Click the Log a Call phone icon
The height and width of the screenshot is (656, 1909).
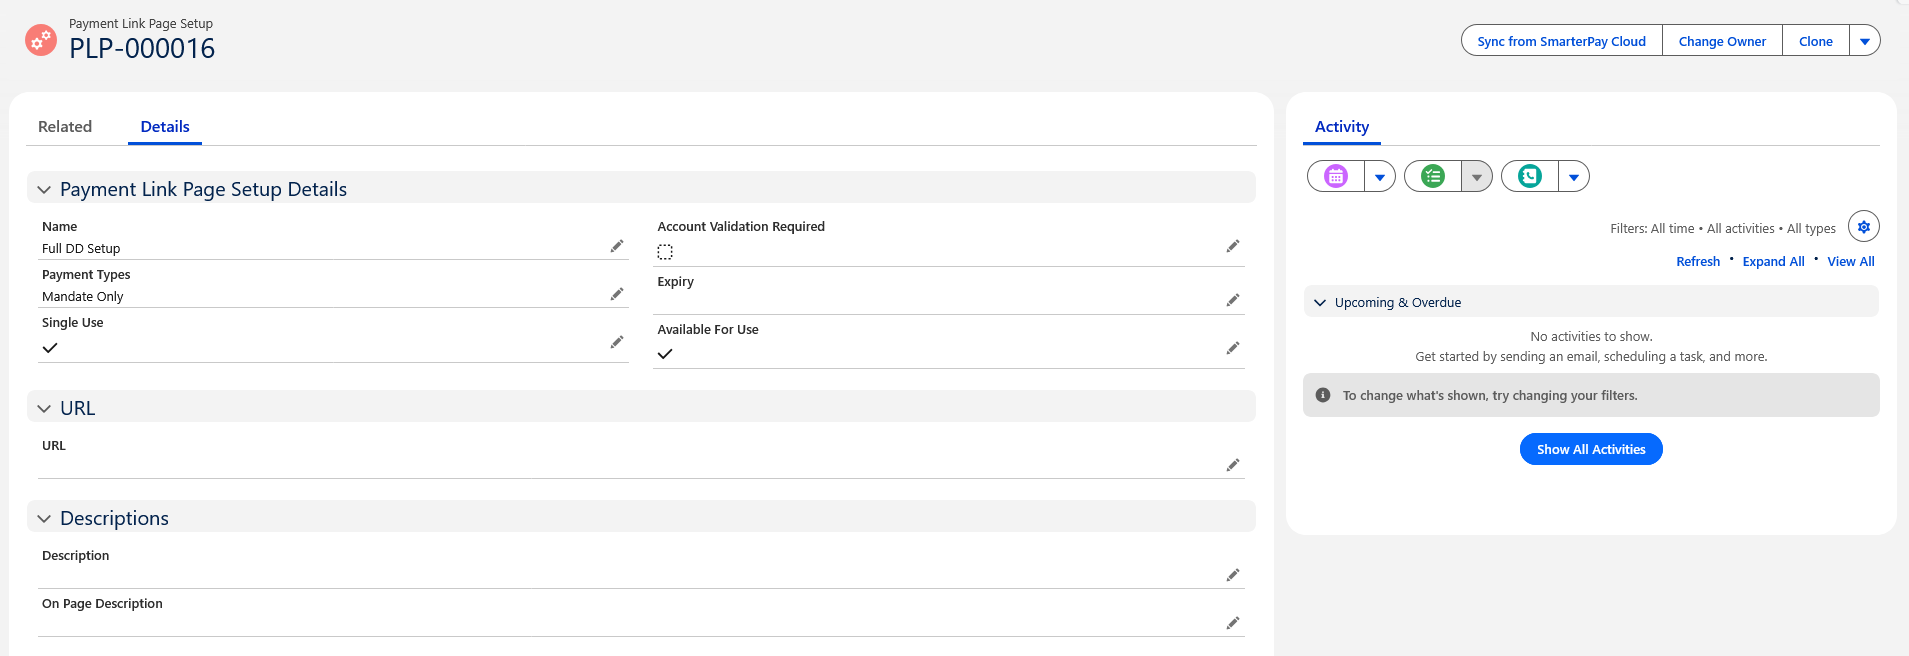(1530, 177)
